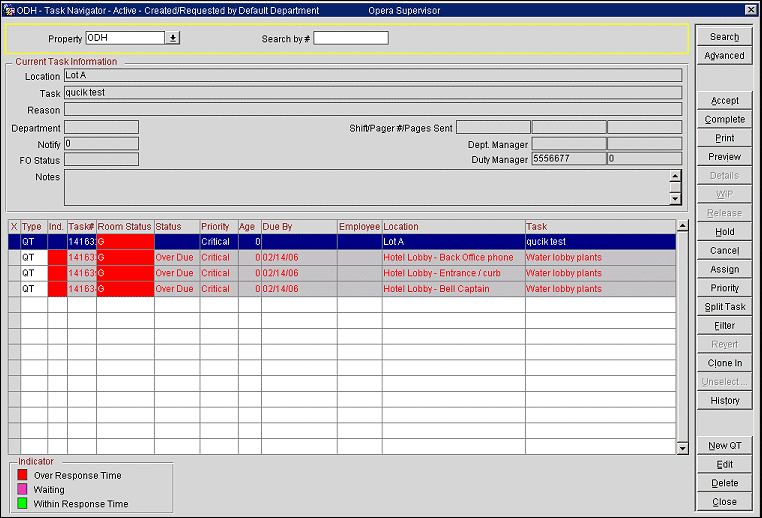This screenshot has height=518, width=762.
Task: Open the Preview of tasks
Action: (x=724, y=157)
